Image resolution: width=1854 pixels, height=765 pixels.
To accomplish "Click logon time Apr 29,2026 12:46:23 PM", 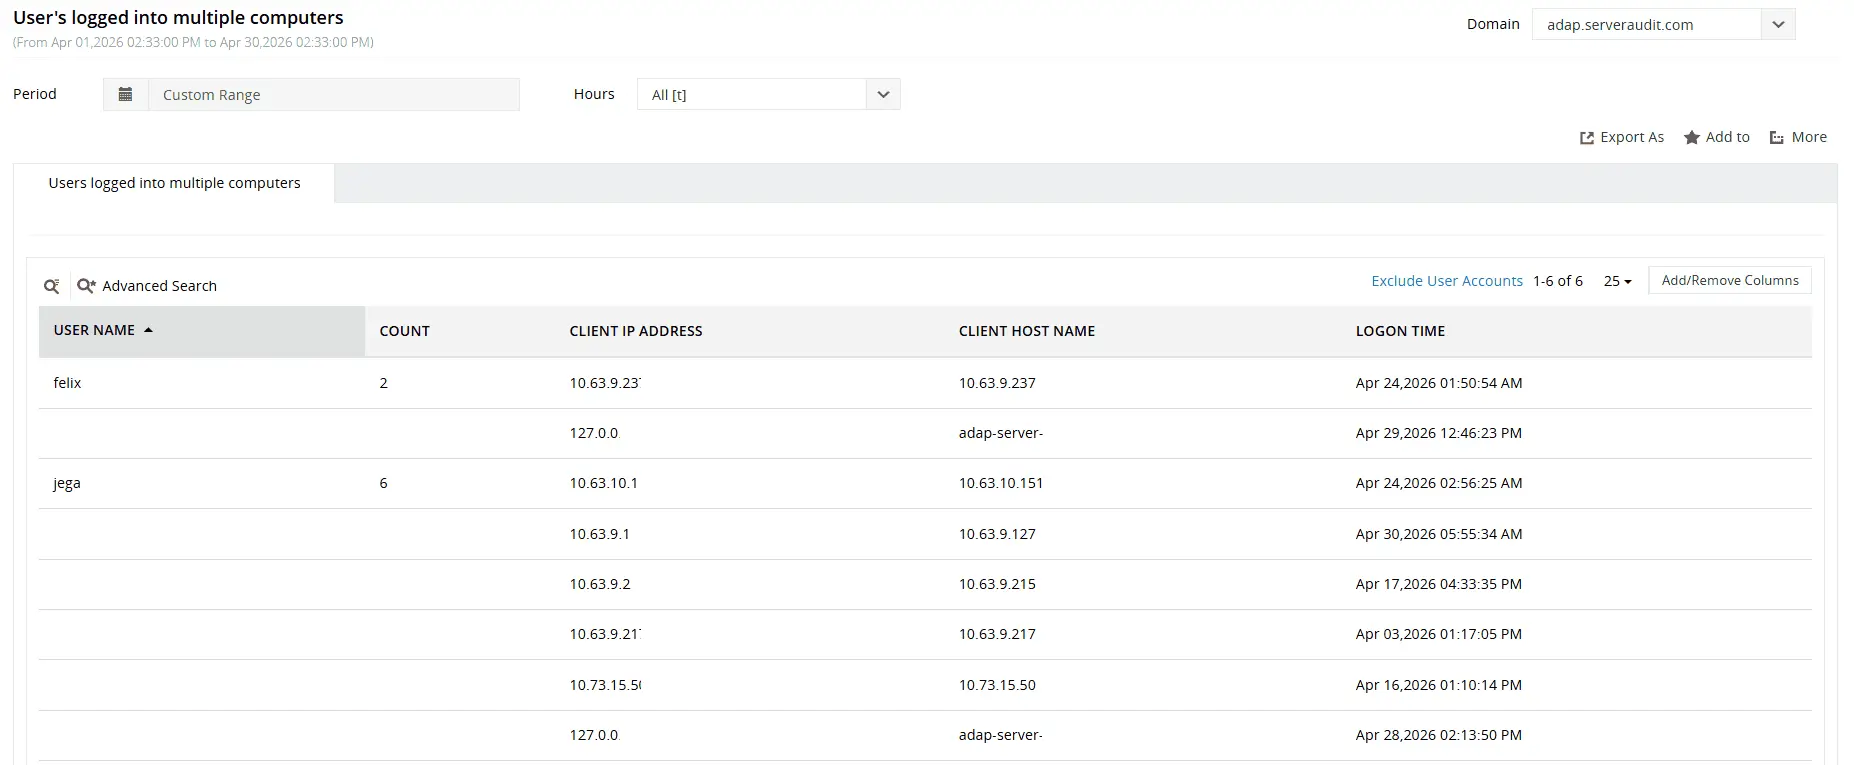I will [x=1439, y=433].
